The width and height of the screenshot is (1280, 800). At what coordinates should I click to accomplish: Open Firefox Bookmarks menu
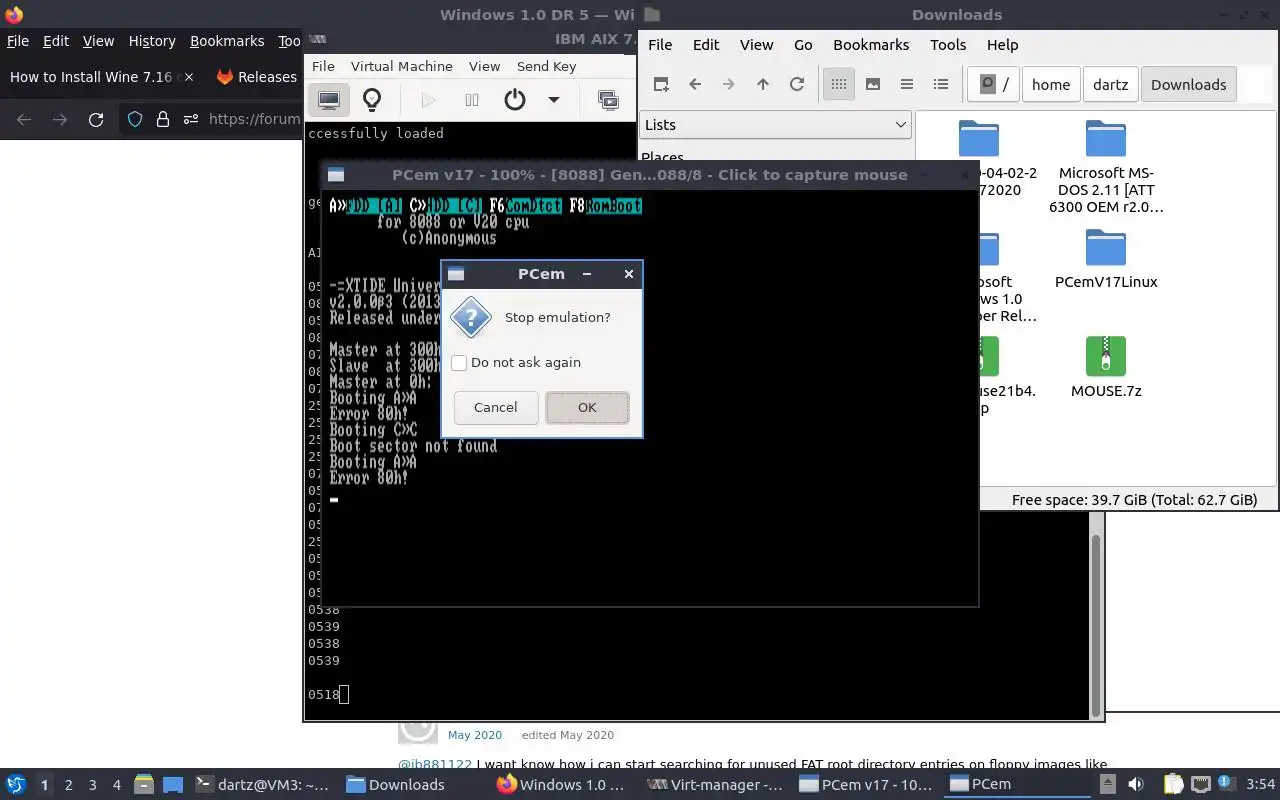(227, 41)
